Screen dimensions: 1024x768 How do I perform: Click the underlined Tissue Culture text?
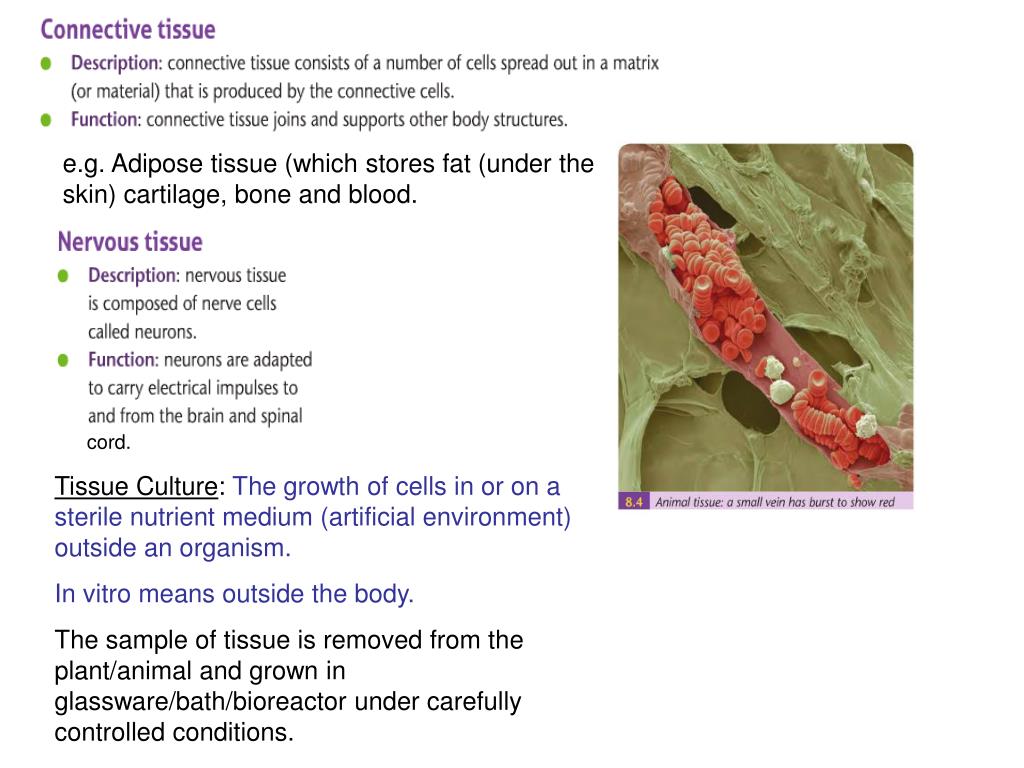136,487
